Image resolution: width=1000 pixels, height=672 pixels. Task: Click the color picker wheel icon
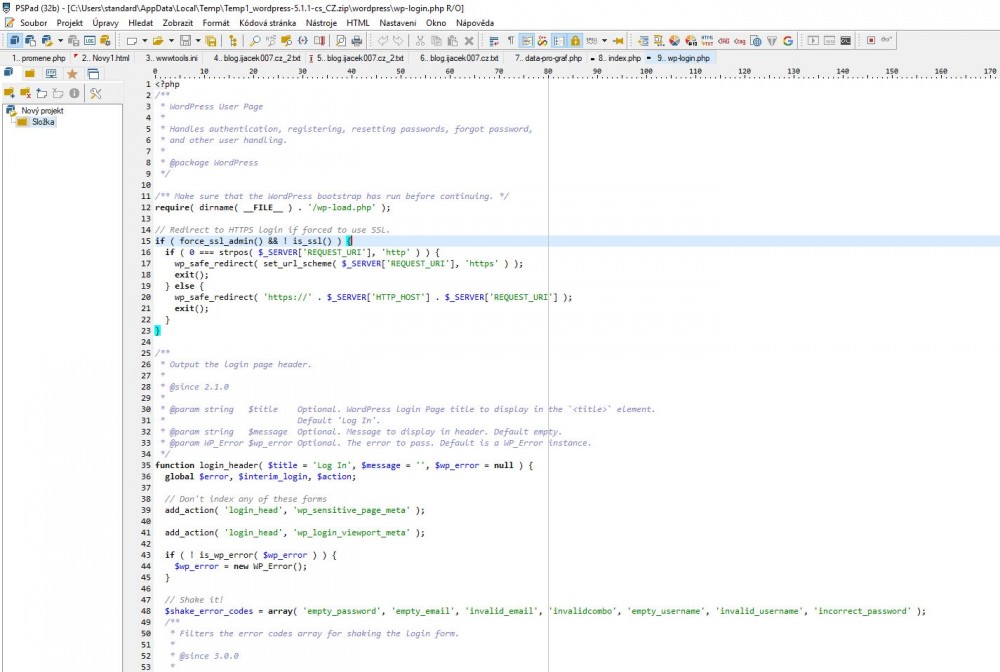(x=675, y=41)
